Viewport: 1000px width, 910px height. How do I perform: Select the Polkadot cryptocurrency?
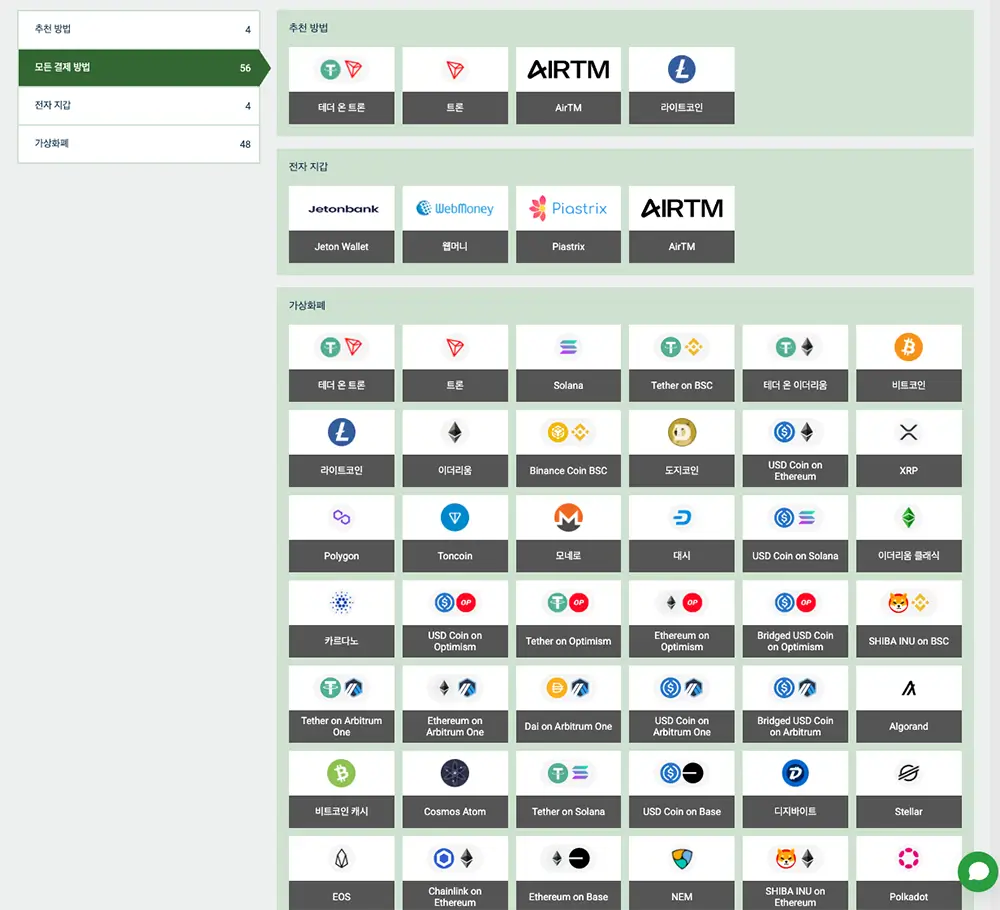[x=909, y=874]
